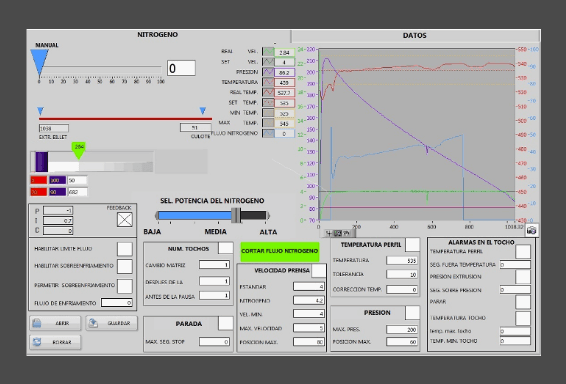Click the REAL VEL. legend value 2.84
The height and width of the screenshot is (384, 566).
284,52
